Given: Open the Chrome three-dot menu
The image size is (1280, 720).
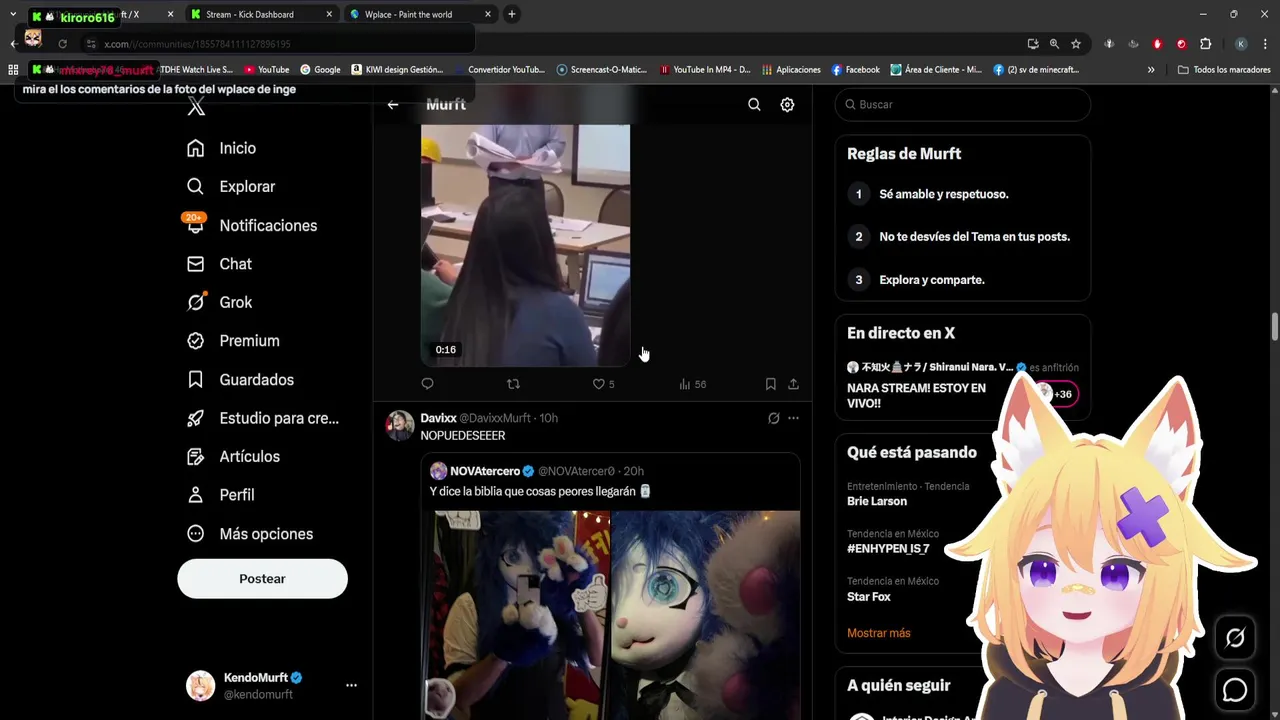Looking at the screenshot, I should [x=1266, y=44].
